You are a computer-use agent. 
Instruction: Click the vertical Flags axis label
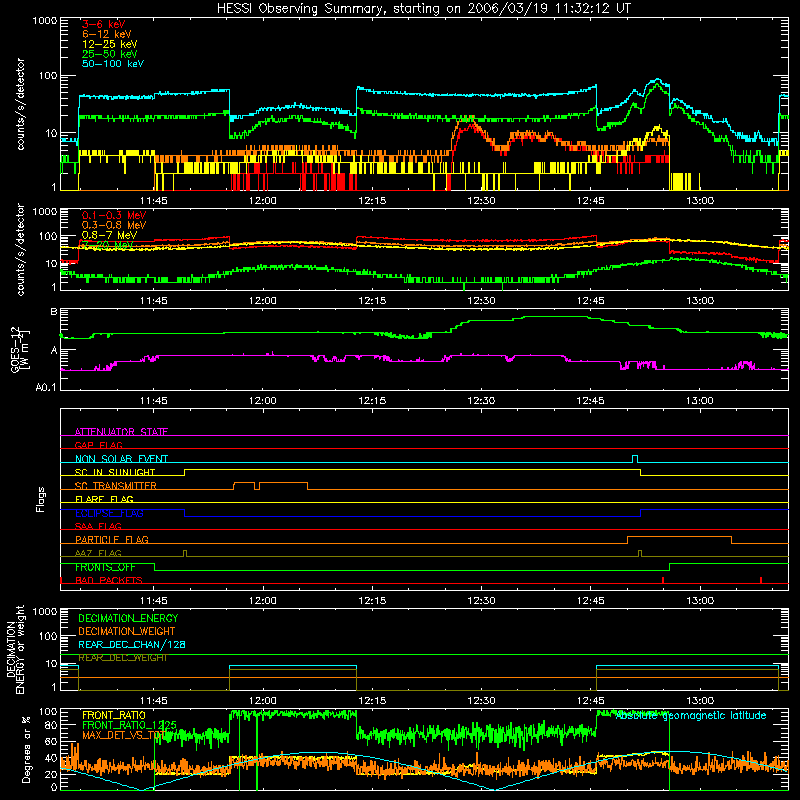(x=40, y=499)
